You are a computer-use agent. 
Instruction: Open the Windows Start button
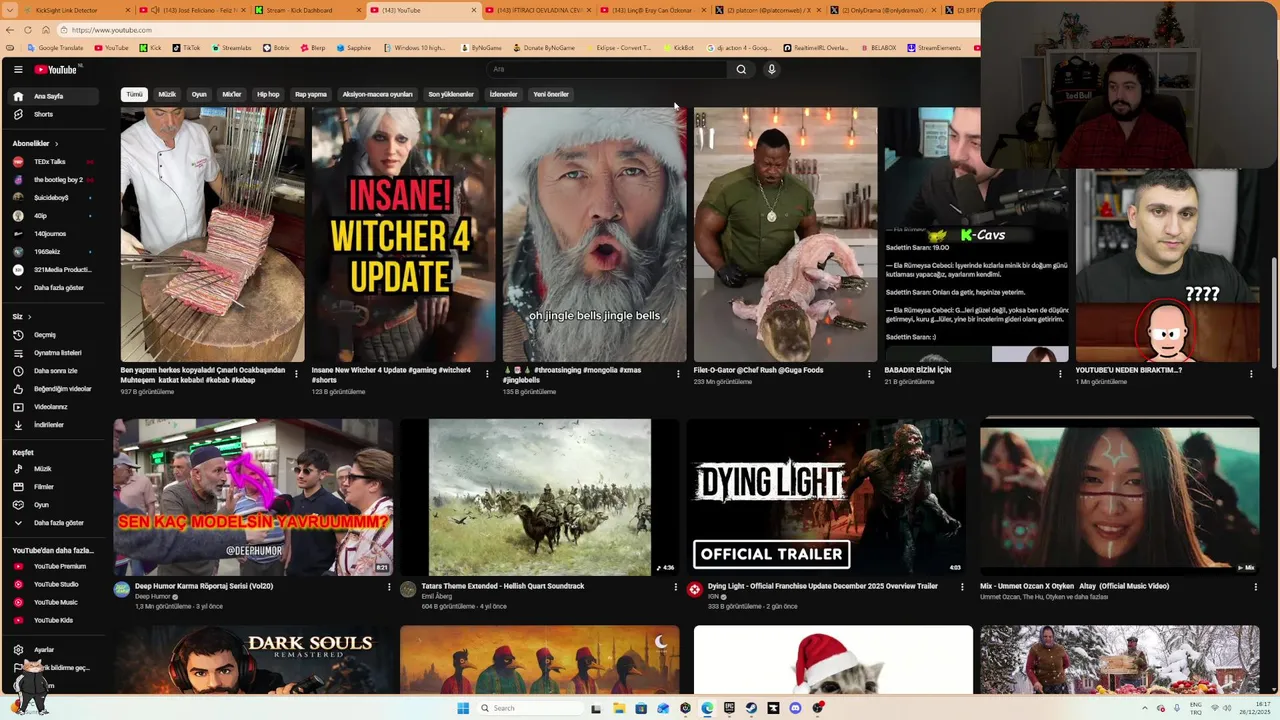pos(463,708)
